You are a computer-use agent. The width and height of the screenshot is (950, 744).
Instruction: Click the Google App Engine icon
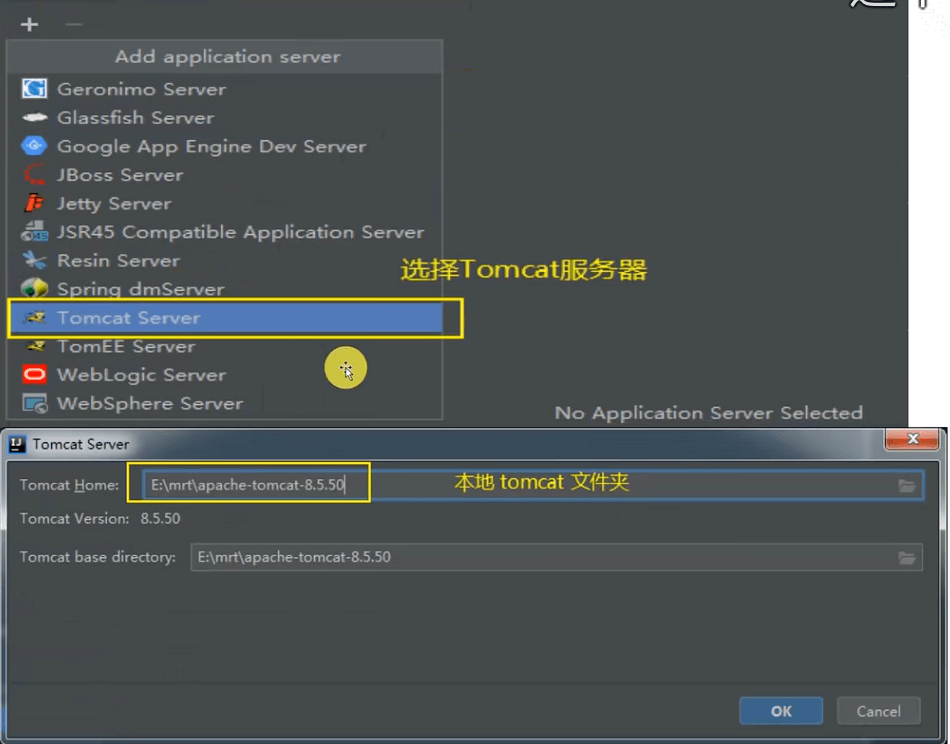[x=35, y=146]
